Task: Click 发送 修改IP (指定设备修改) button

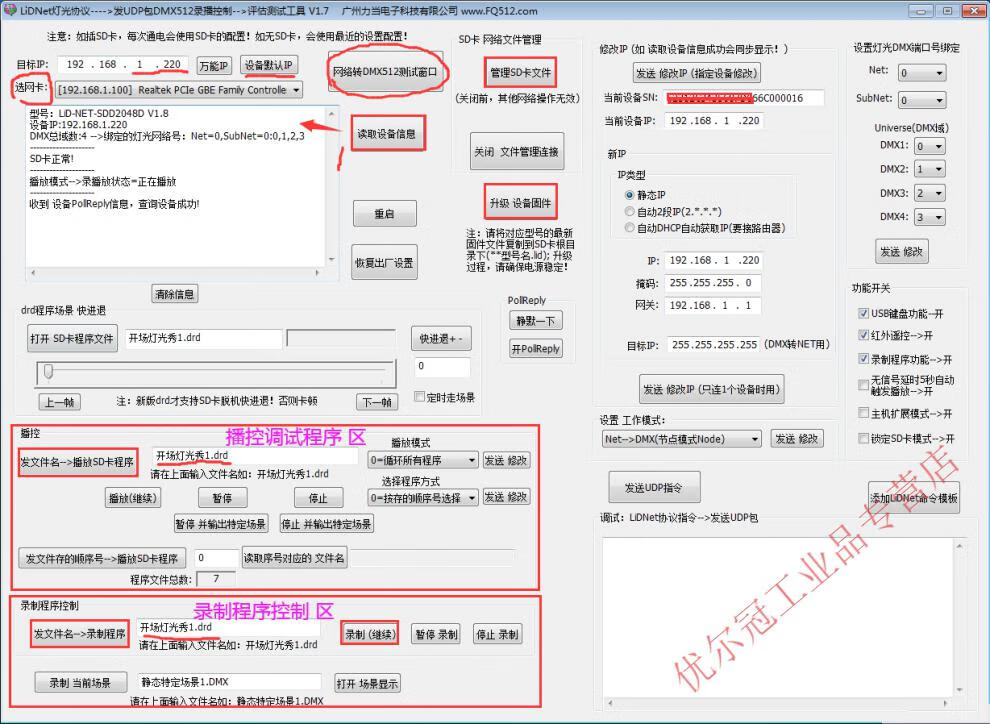Action: [x=696, y=73]
